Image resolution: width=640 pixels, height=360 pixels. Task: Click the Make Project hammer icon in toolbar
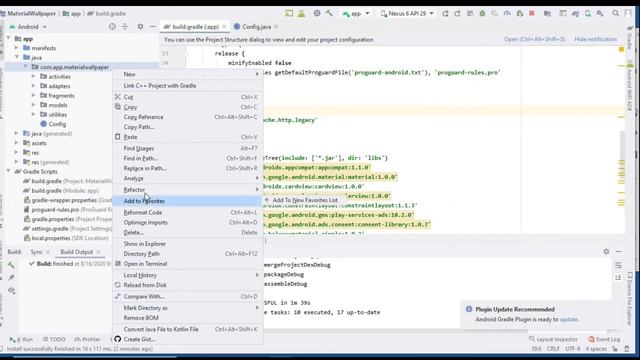329,13
